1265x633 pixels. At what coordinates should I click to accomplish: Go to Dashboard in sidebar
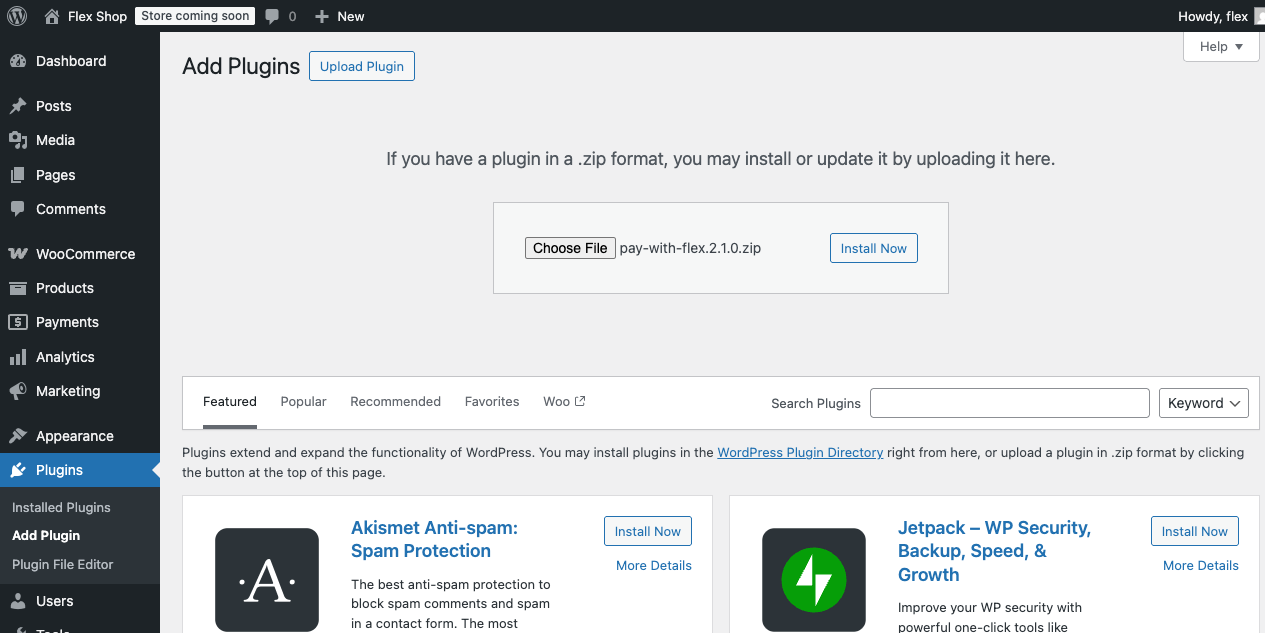coord(80,61)
